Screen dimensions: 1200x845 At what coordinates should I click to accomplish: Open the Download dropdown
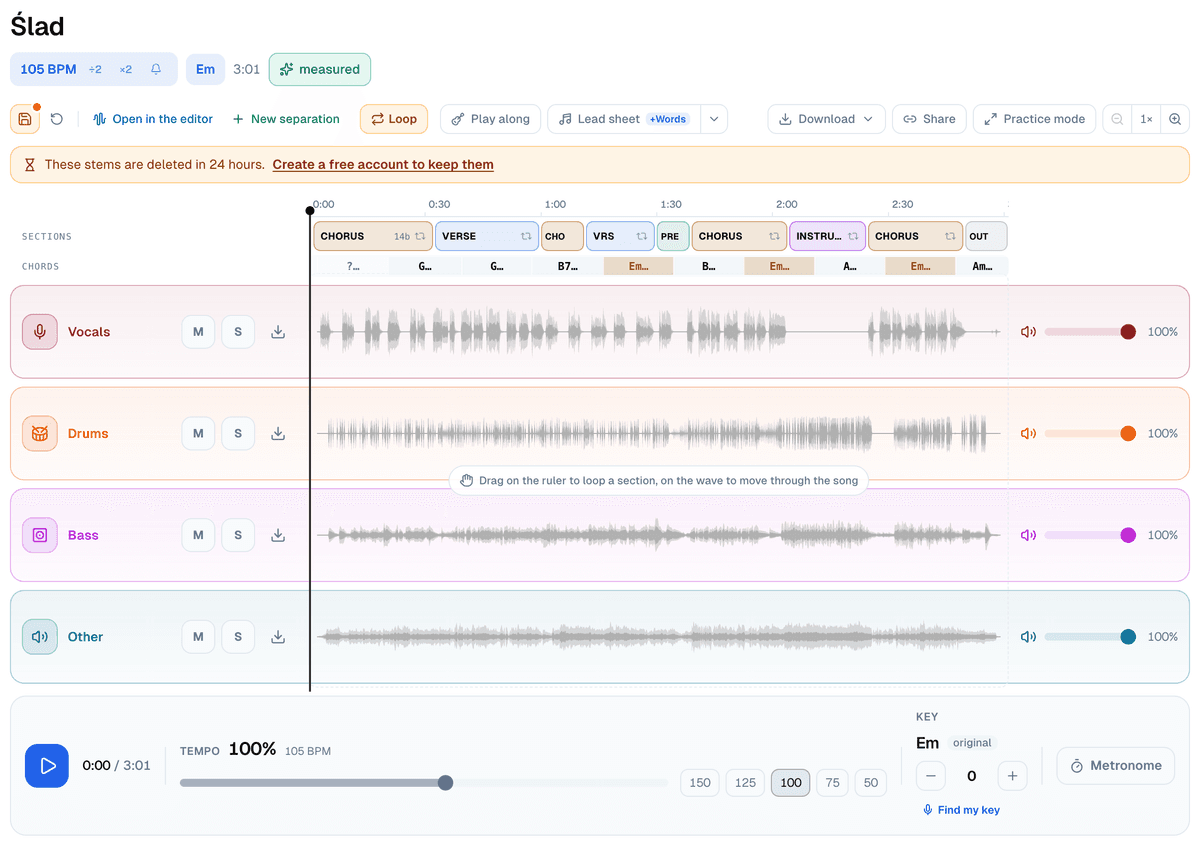(x=826, y=119)
